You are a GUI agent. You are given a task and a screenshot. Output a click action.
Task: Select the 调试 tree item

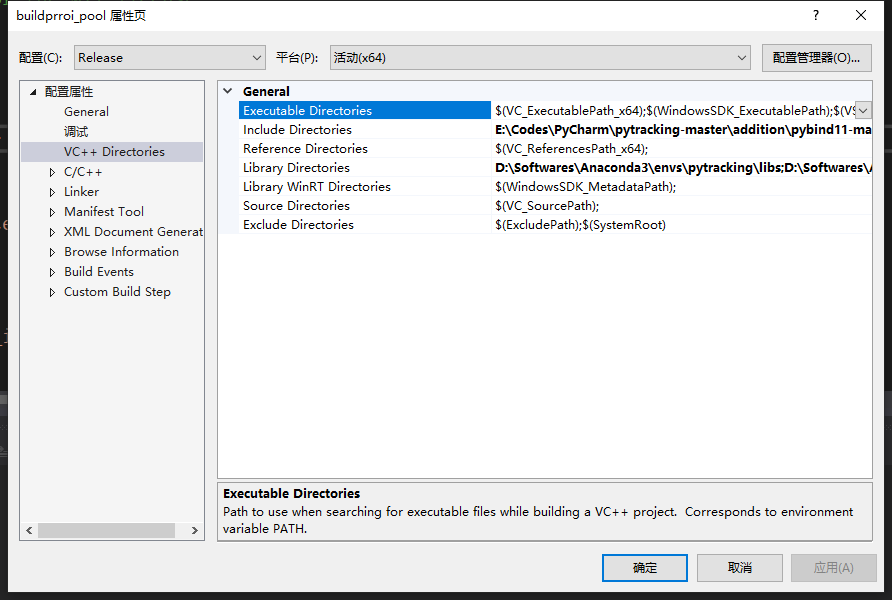(75, 131)
